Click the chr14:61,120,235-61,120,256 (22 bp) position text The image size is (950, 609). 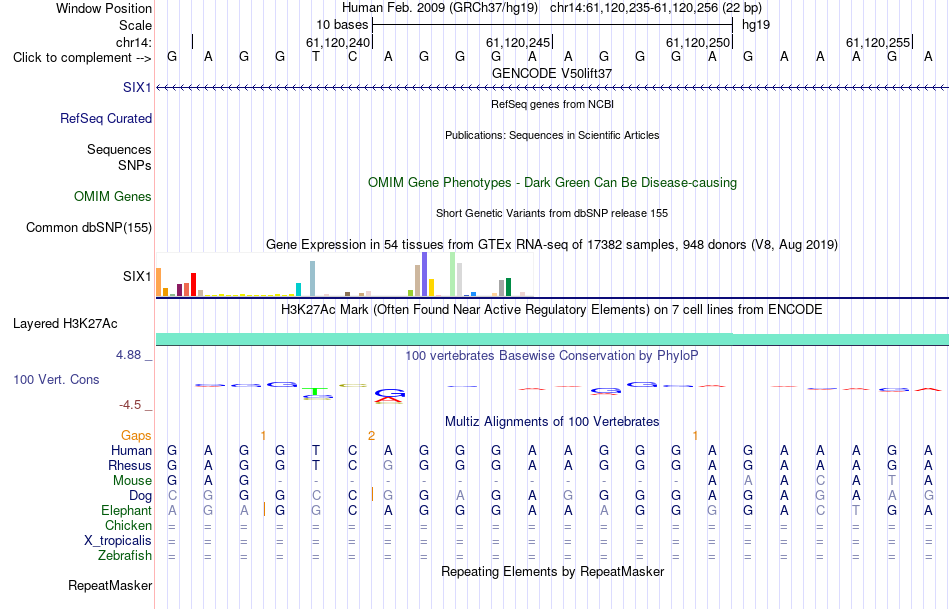point(656,8)
